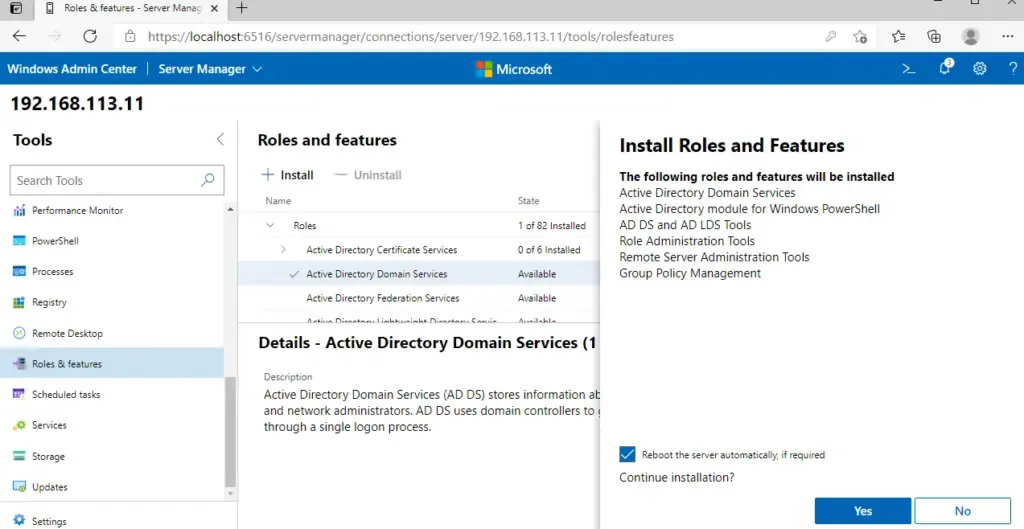This screenshot has height=529, width=1024.
Task: Click the Roles & features browser tab
Action: tap(133, 8)
